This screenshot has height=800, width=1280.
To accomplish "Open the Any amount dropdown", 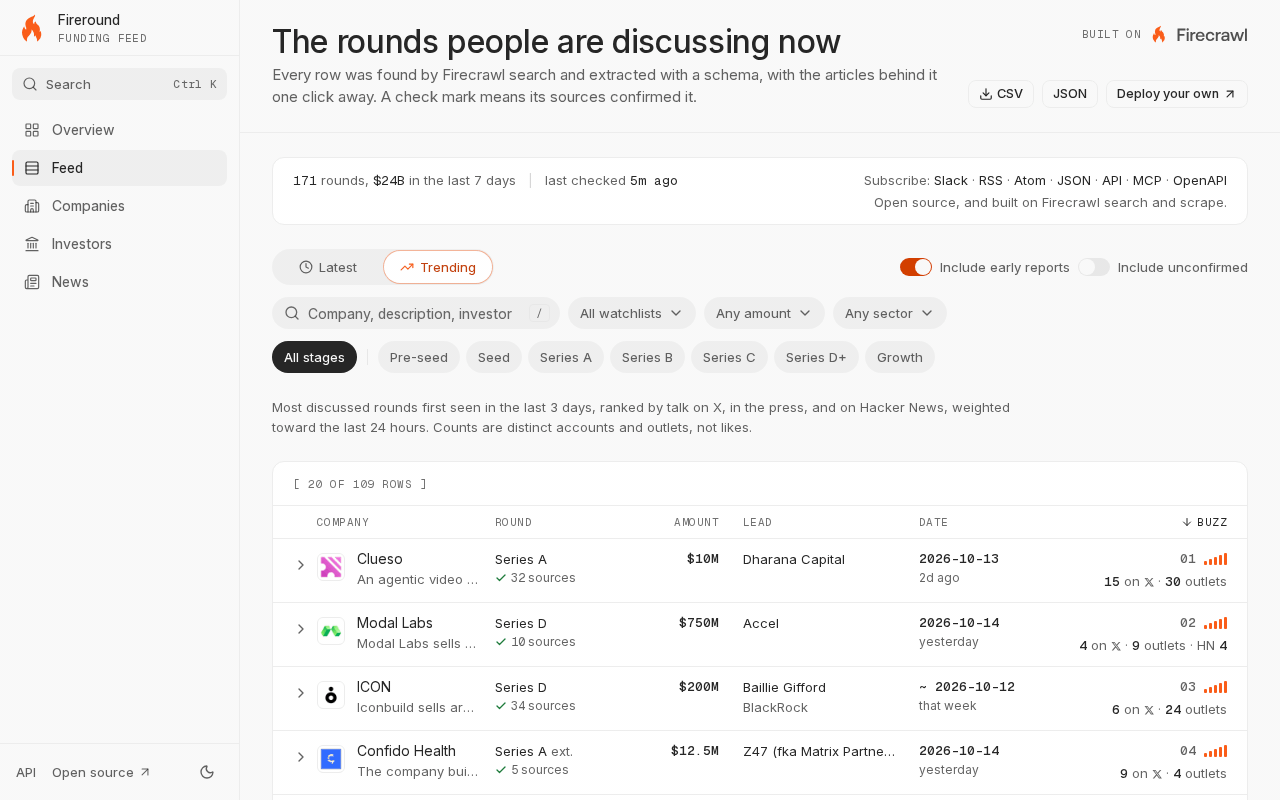I will [764, 313].
